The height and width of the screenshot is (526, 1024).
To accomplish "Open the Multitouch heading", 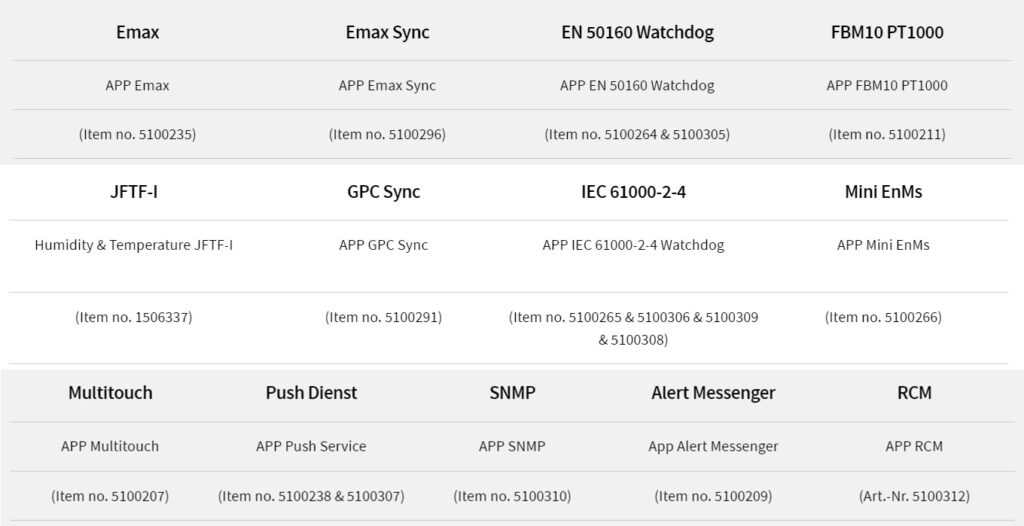I will (110, 393).
